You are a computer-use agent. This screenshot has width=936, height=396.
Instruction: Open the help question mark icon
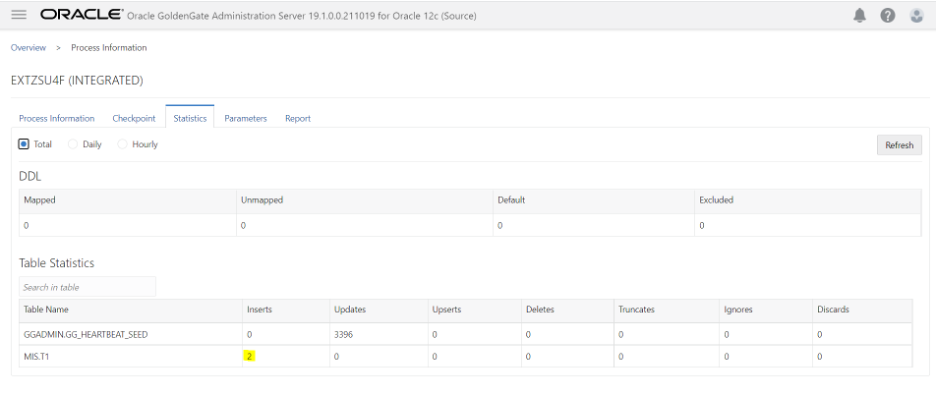click(x=888, y=16)
